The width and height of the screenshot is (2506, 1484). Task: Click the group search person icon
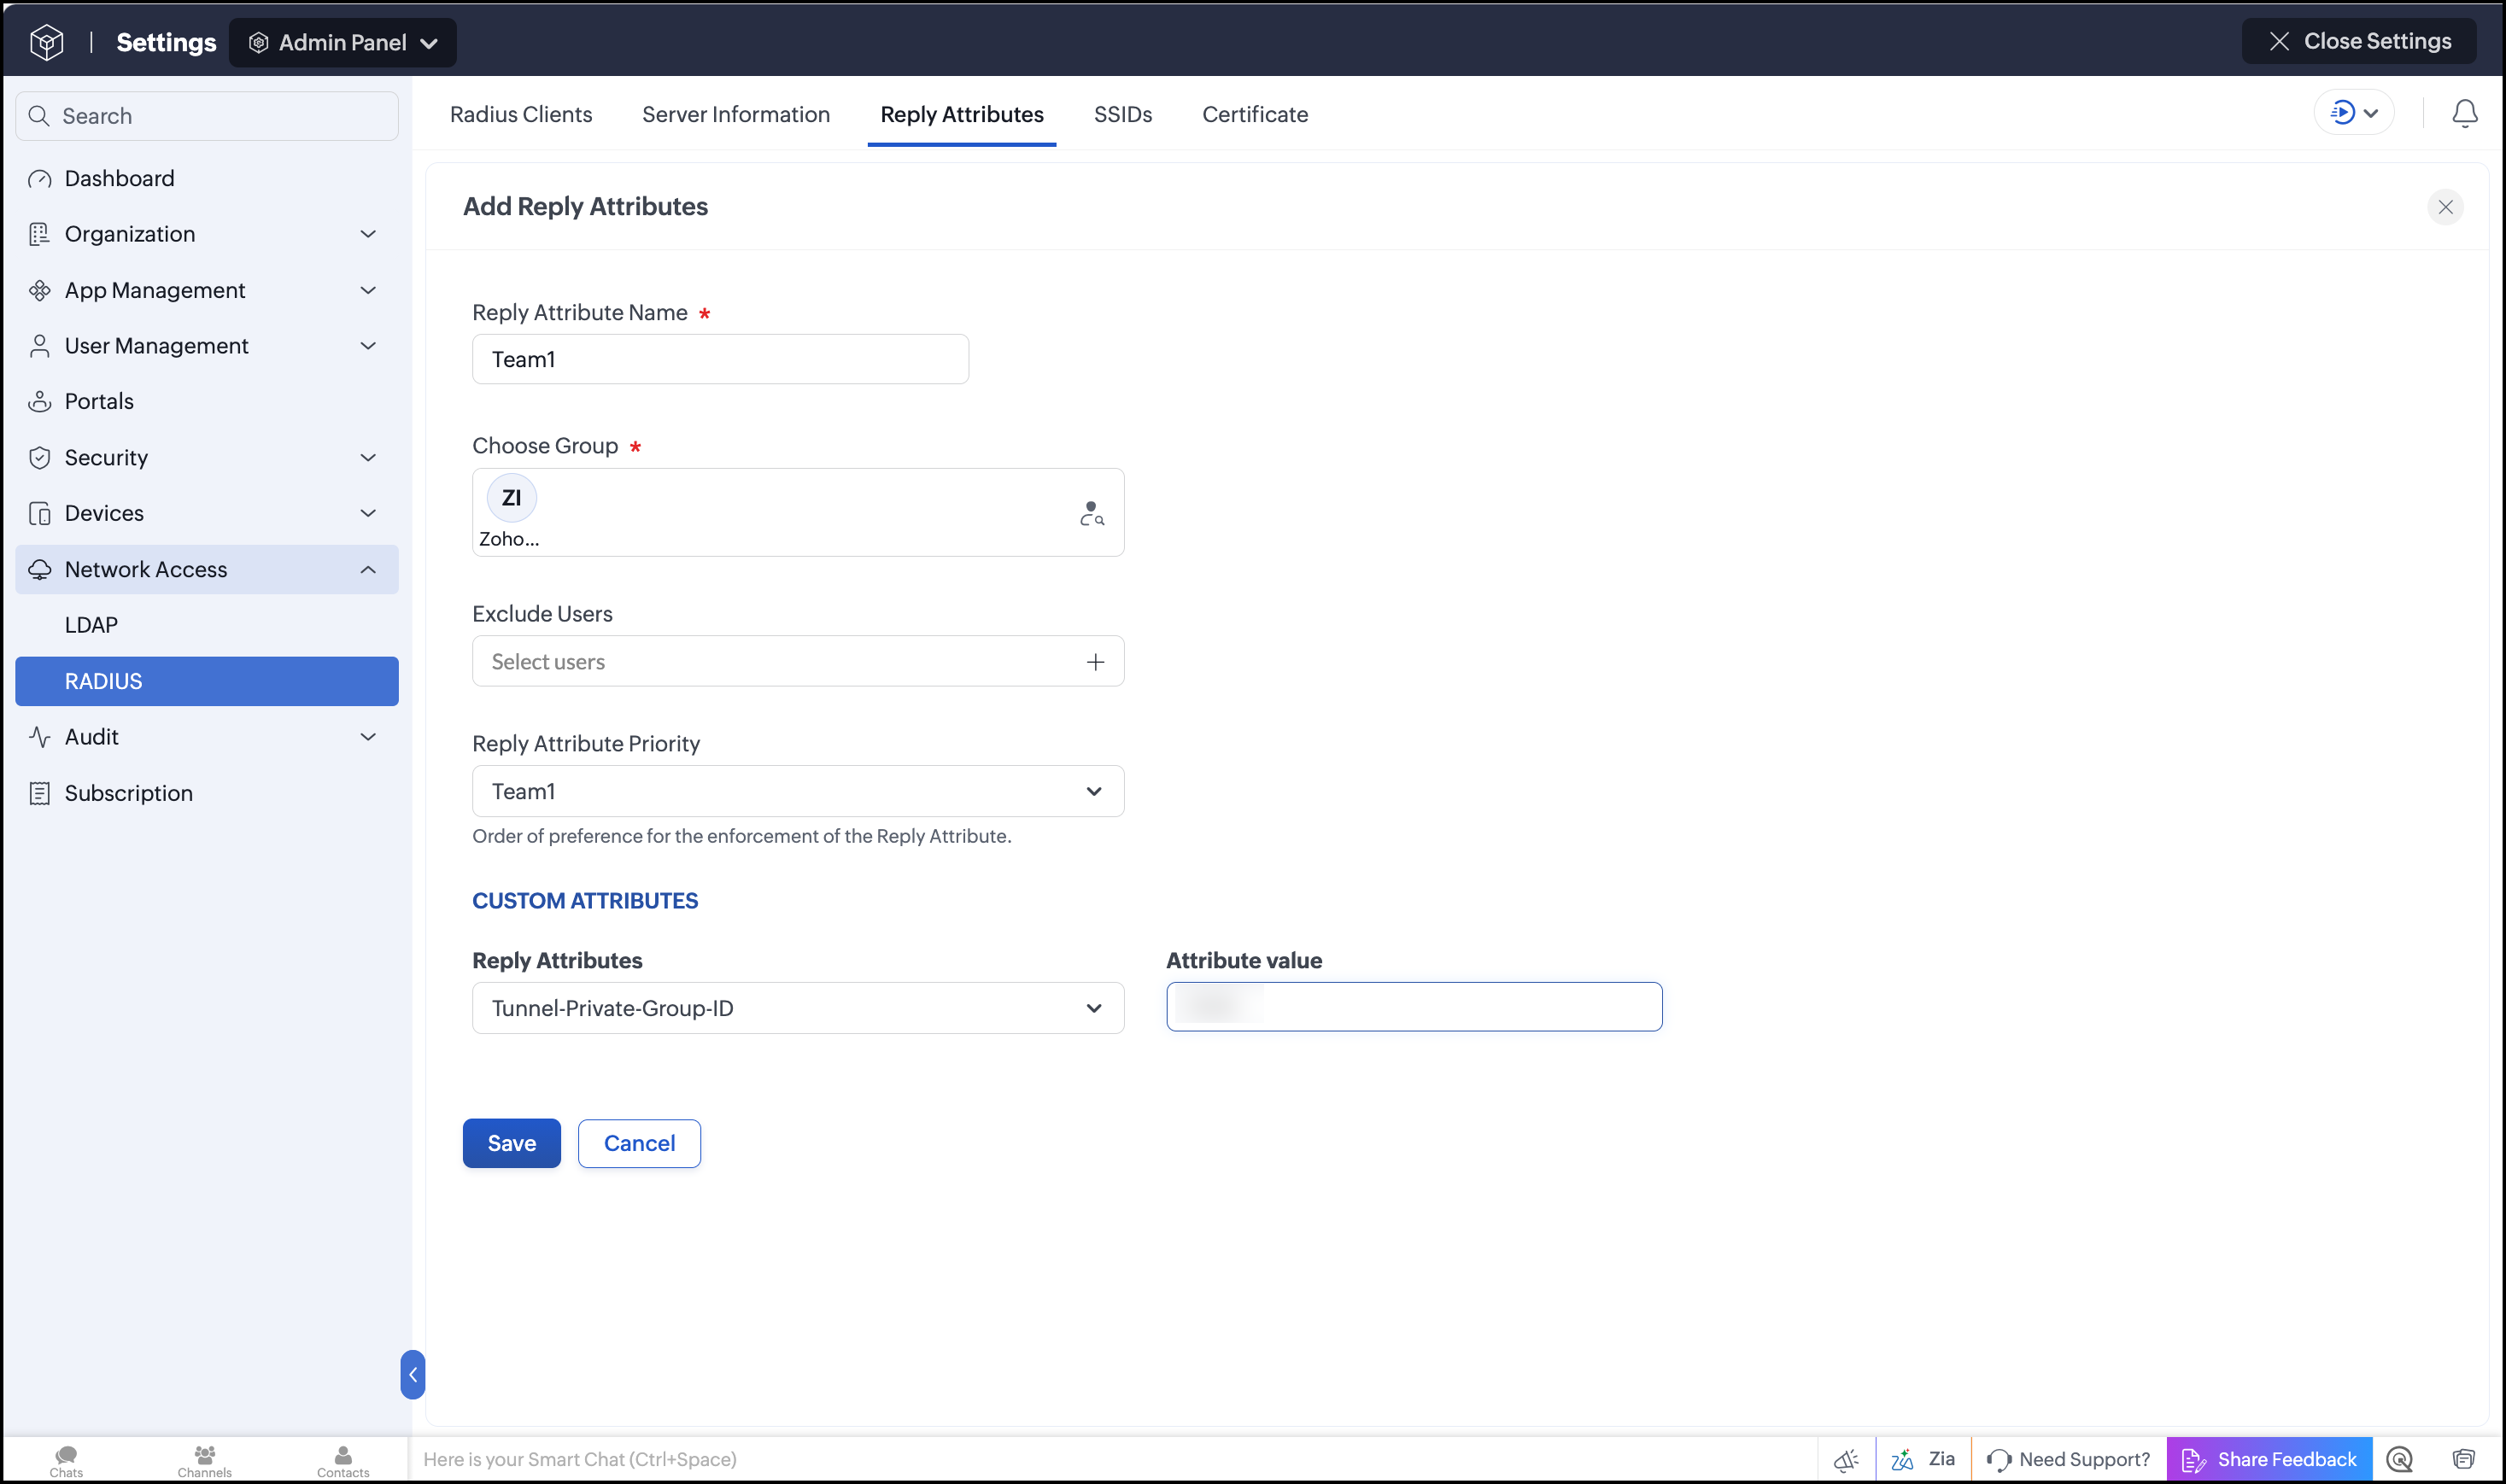(x=1092, y=513)
